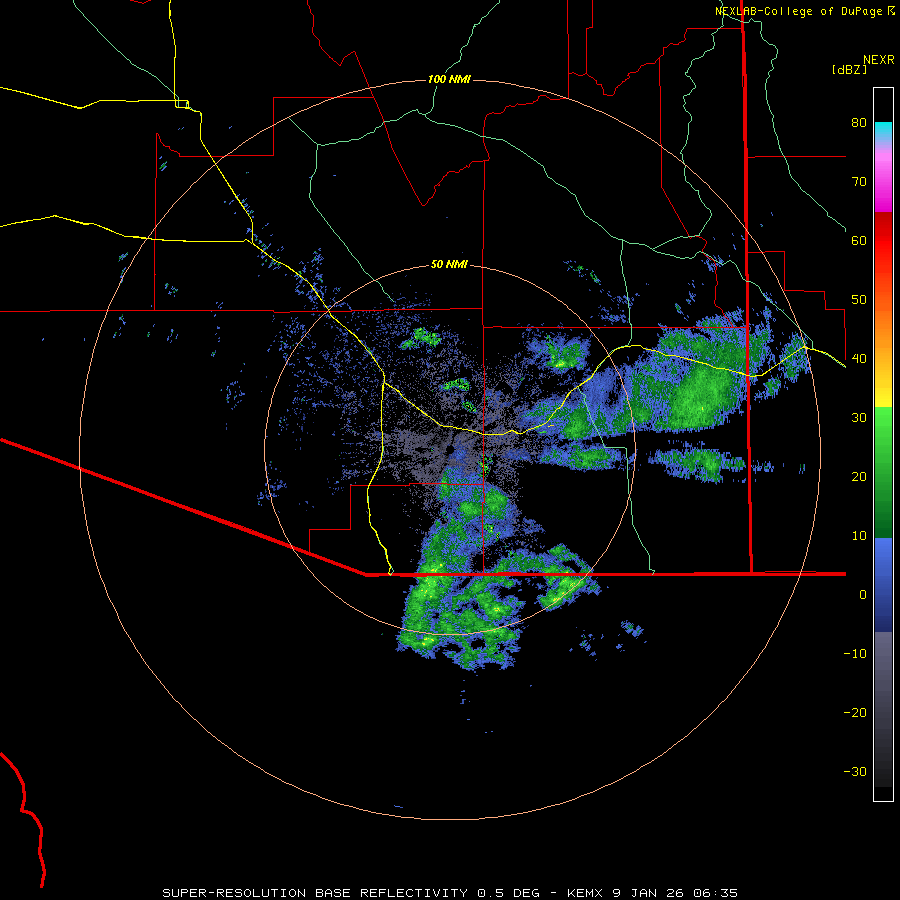This screenshot has height=900, width=900.
Task: Click the 10 dBZ scale value
Action: [x=859, y=536]
